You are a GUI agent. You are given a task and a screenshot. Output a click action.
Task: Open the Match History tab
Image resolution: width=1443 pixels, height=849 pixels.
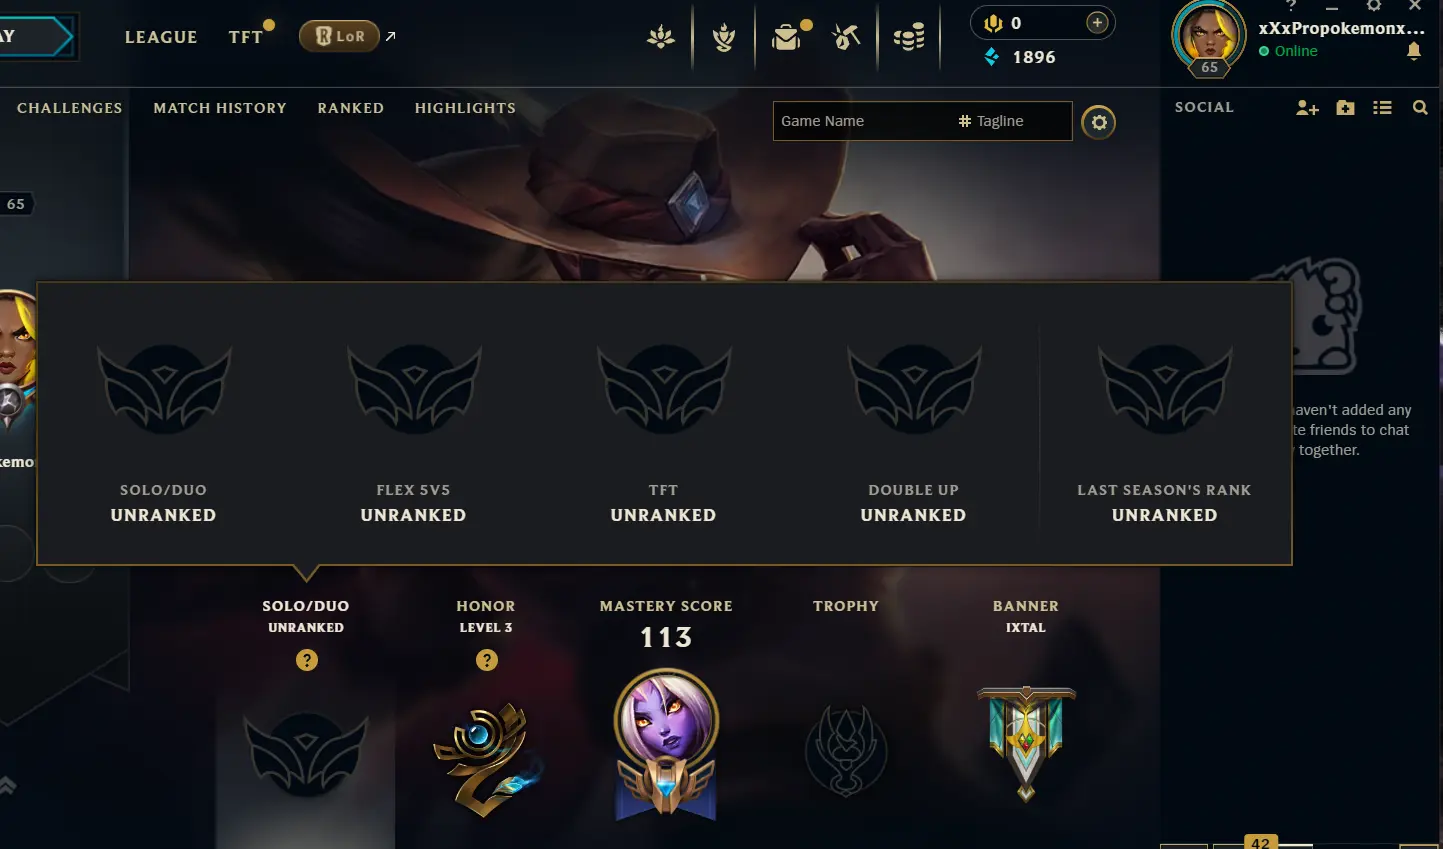[220, 108]
